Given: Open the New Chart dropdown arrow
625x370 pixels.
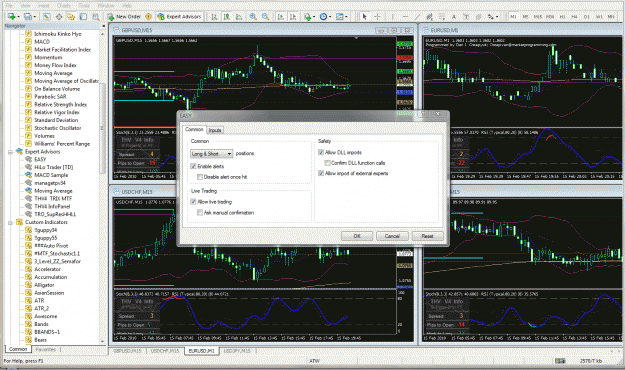Looking at the screenshot, I should (x=18, y=17).
